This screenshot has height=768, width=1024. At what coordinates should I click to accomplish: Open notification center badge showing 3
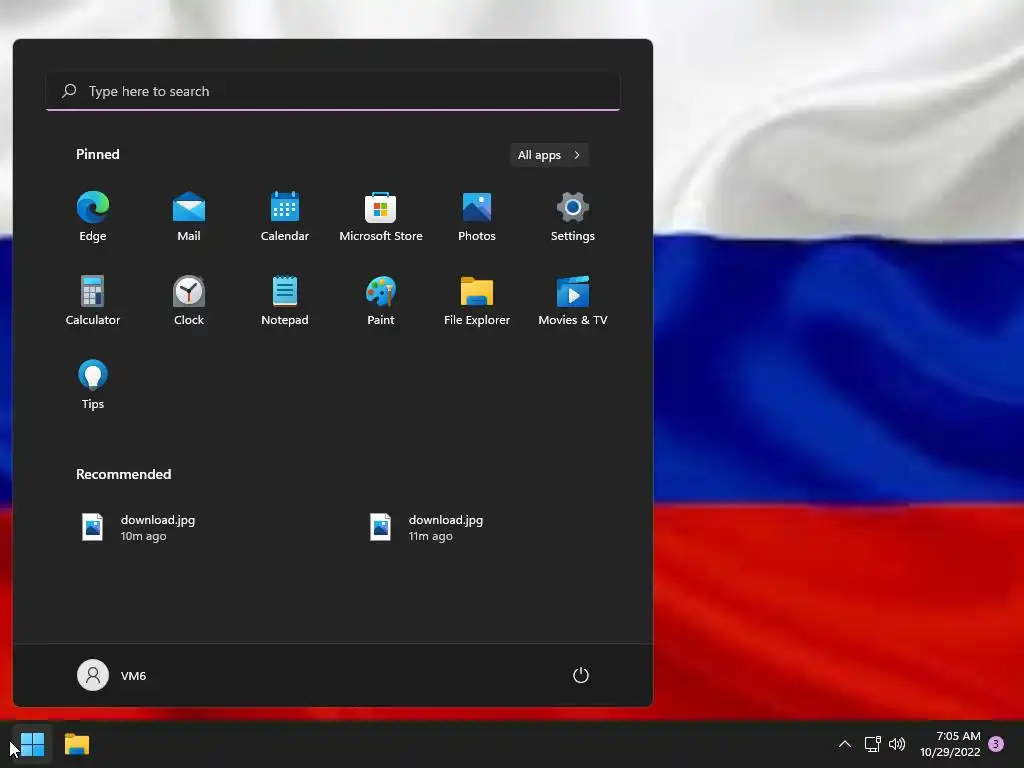(996, 744)
